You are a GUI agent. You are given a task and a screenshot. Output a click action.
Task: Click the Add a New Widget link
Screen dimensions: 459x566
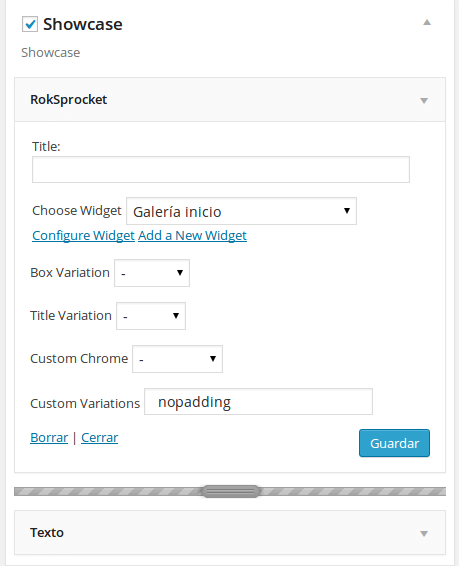click(x=192, y=235)
